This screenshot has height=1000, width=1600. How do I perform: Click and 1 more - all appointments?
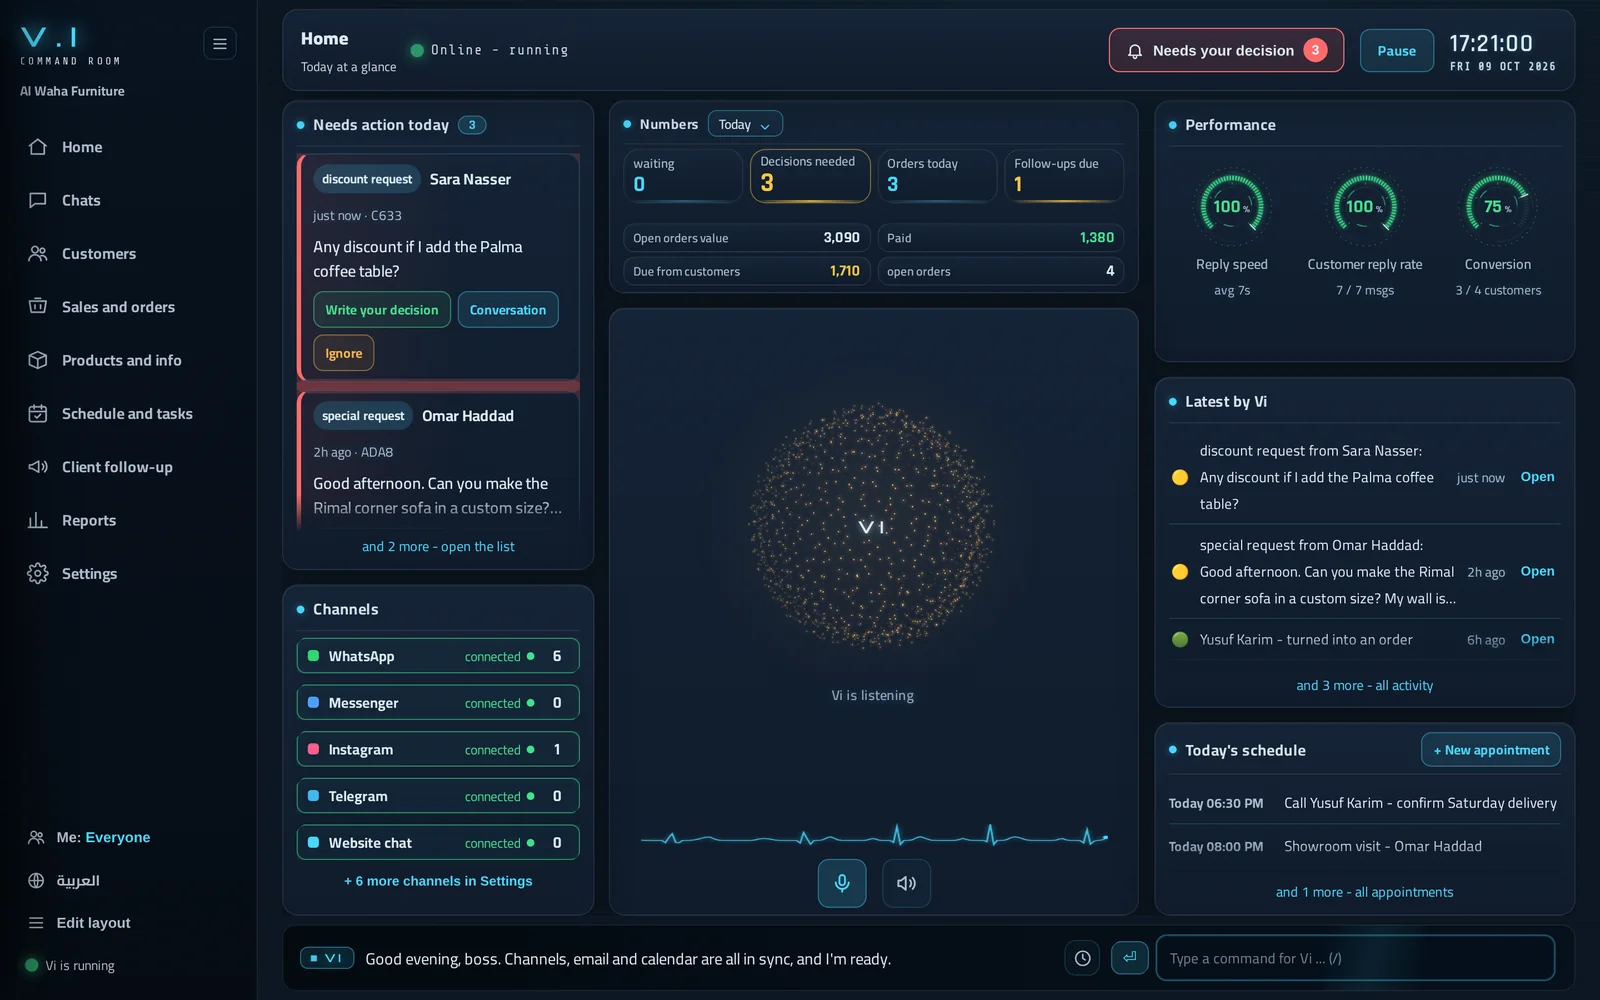click(x=1364, y=892)
